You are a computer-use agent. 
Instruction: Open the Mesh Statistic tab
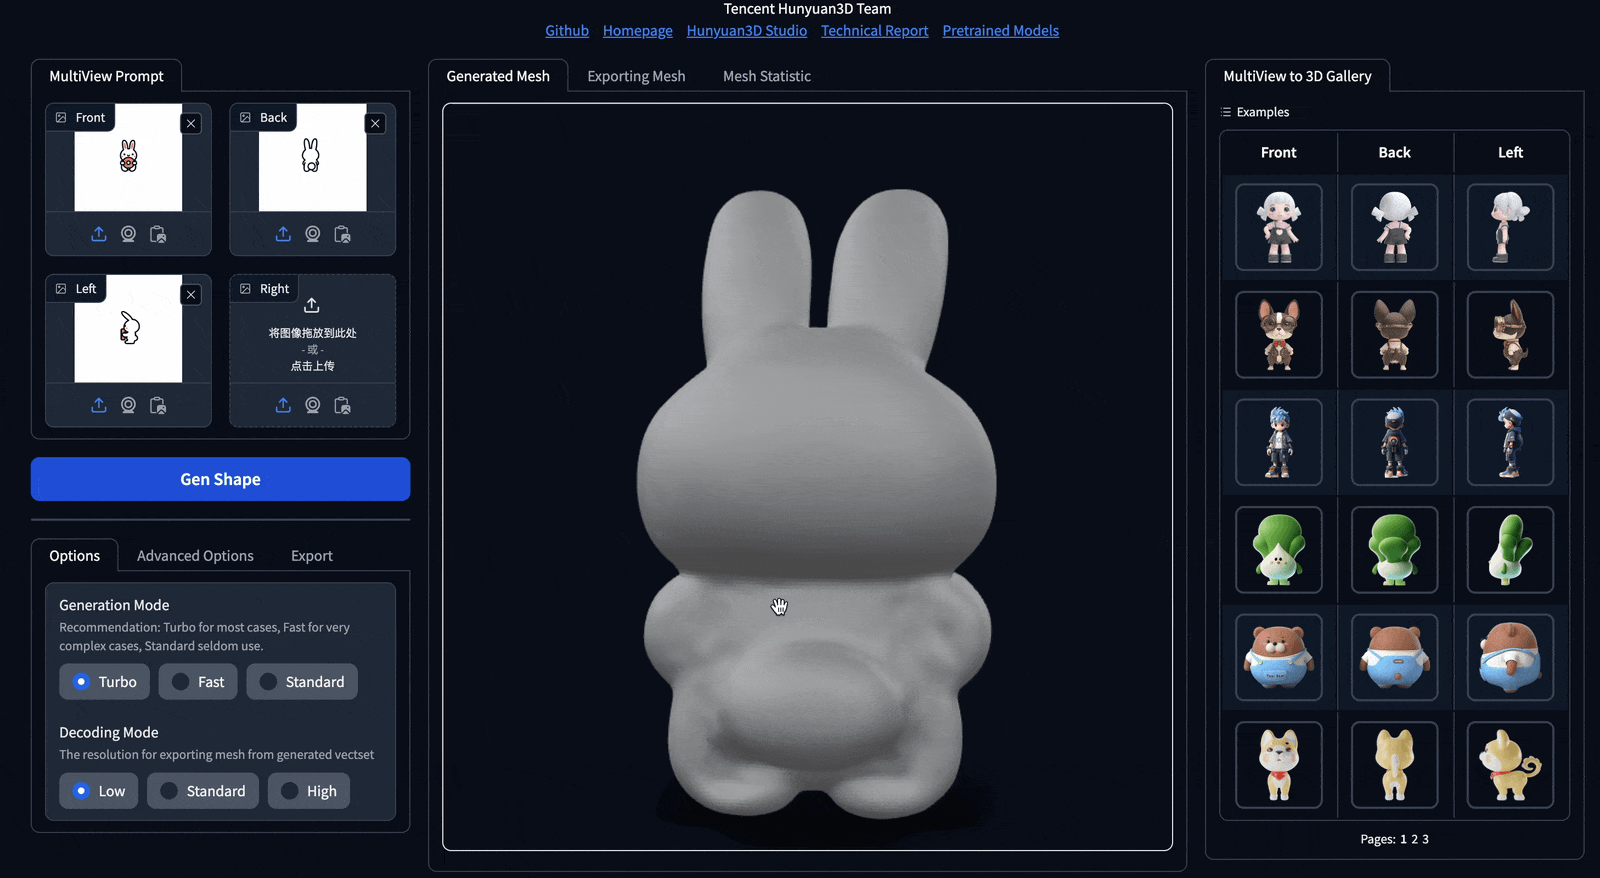[766, 76]
